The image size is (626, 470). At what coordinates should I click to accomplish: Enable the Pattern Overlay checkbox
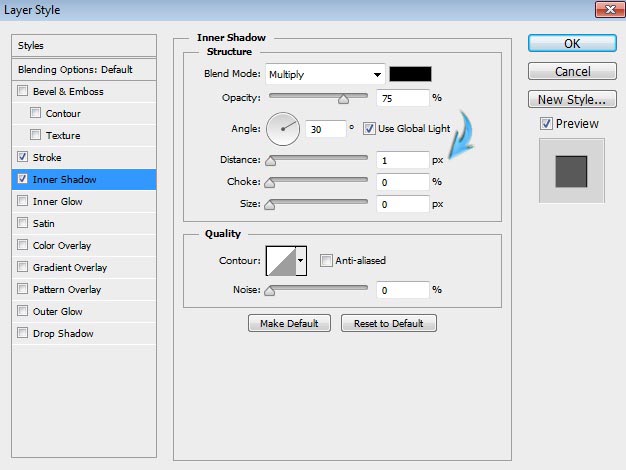pyautogui.click(x=23, y=288)
